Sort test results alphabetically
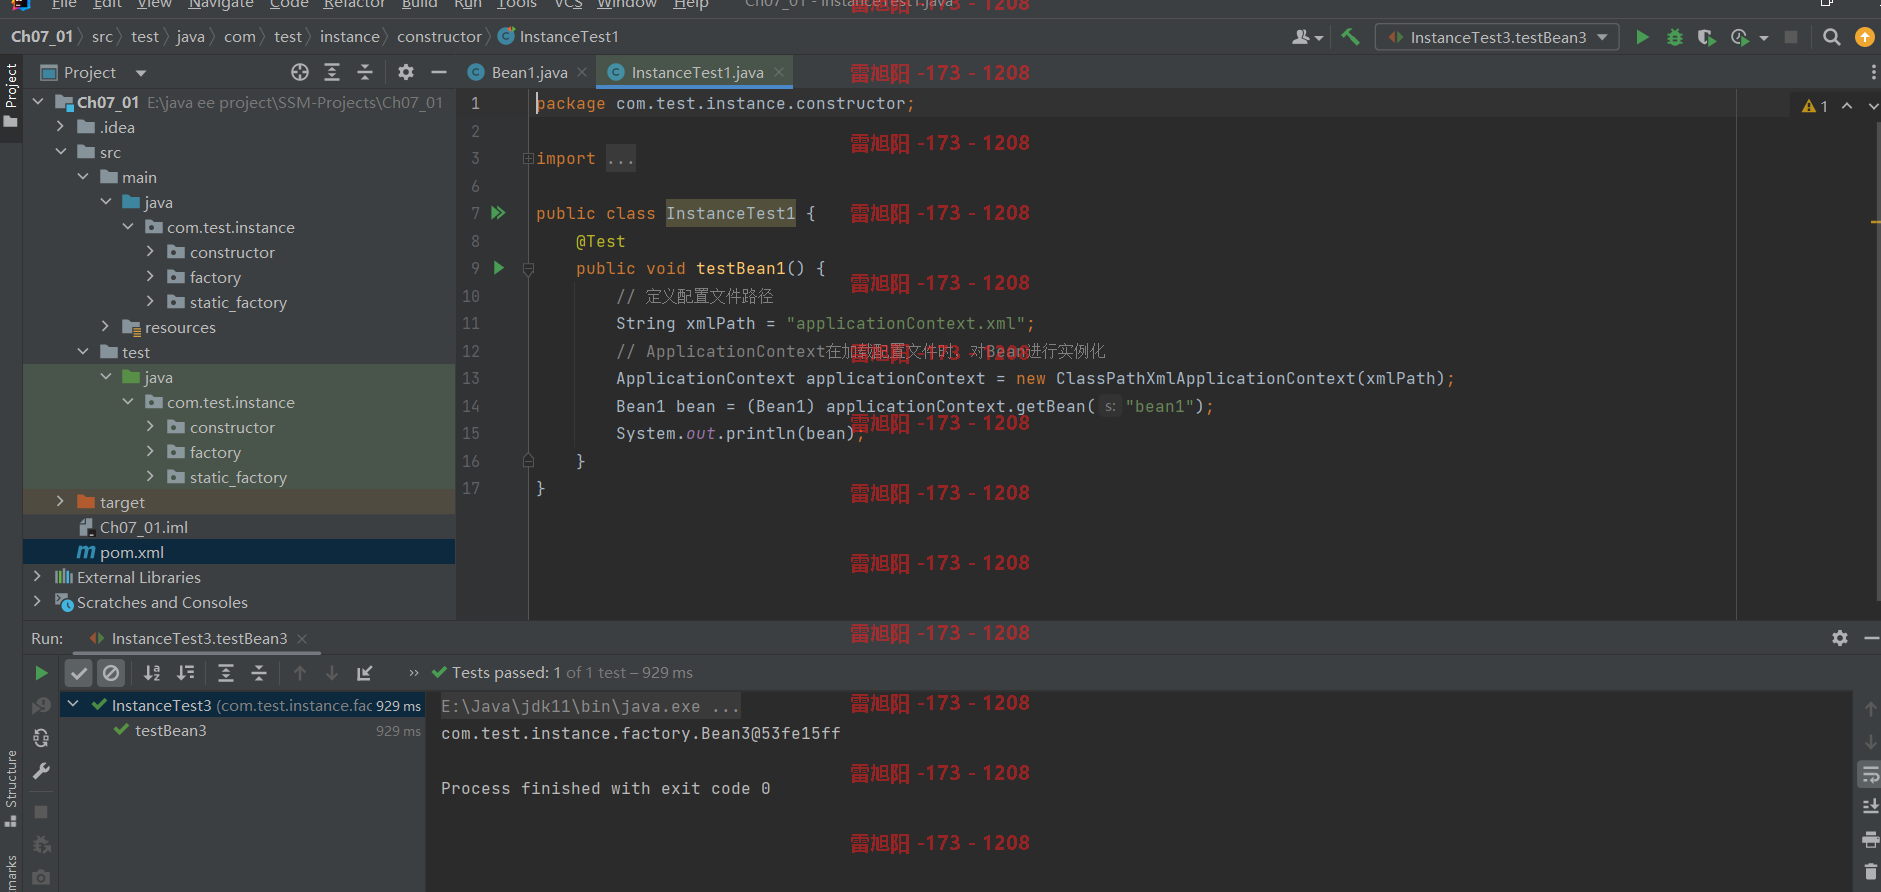 pos(152,673)
